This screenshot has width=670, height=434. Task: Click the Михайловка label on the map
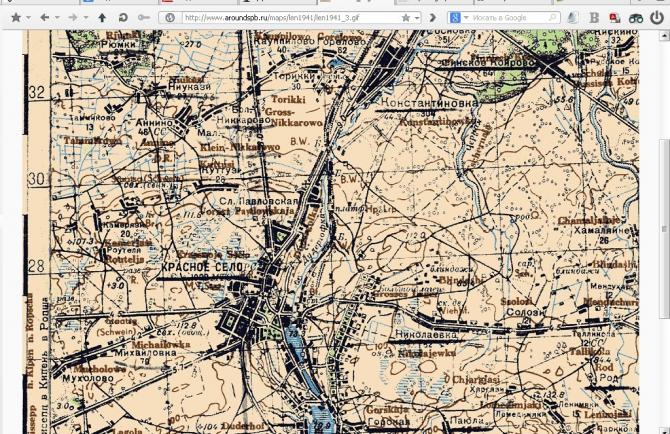pos(145,353)
